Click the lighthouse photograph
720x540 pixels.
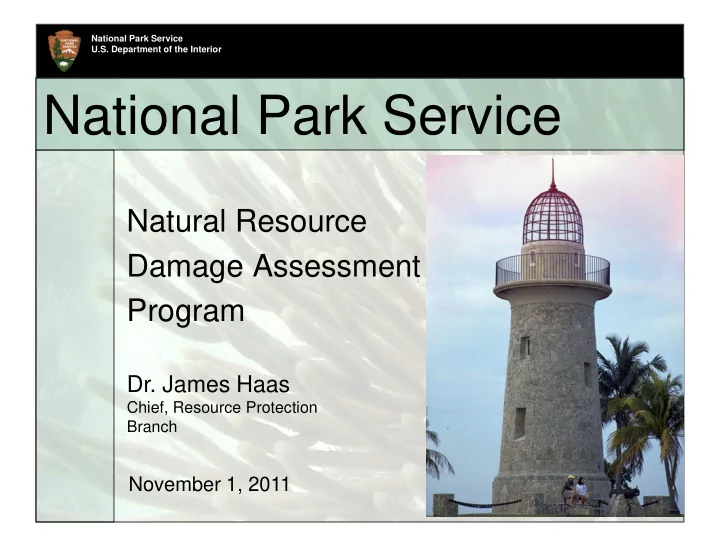coord(555,336)
